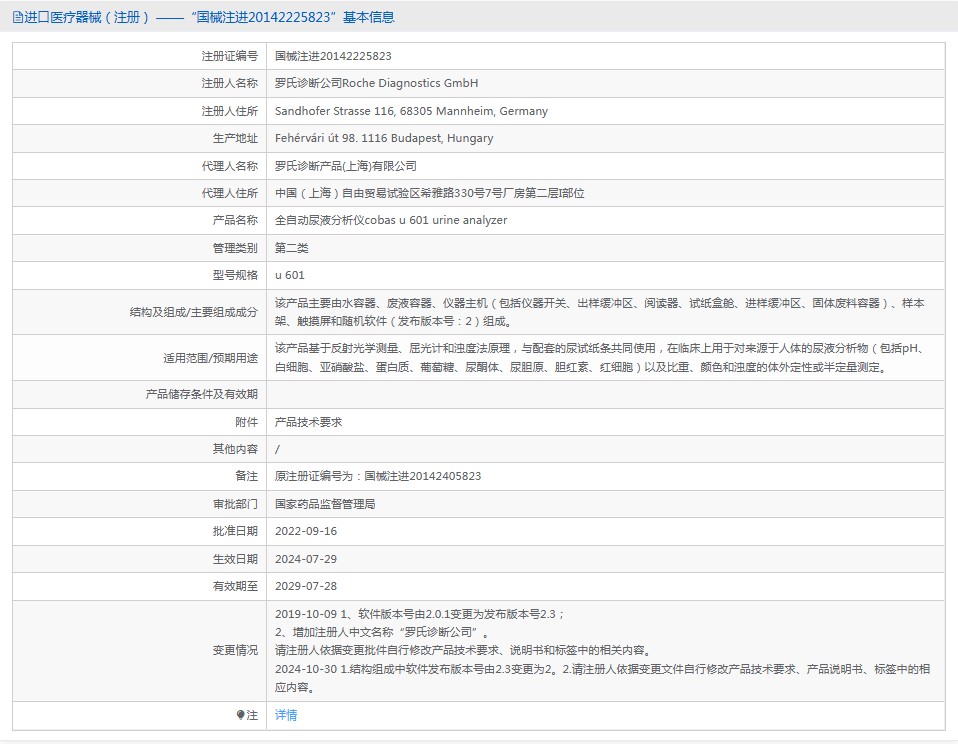Click the 批准日期 label
The width and height of the screenshot is (958, 744).
click(x=235, y=531)
